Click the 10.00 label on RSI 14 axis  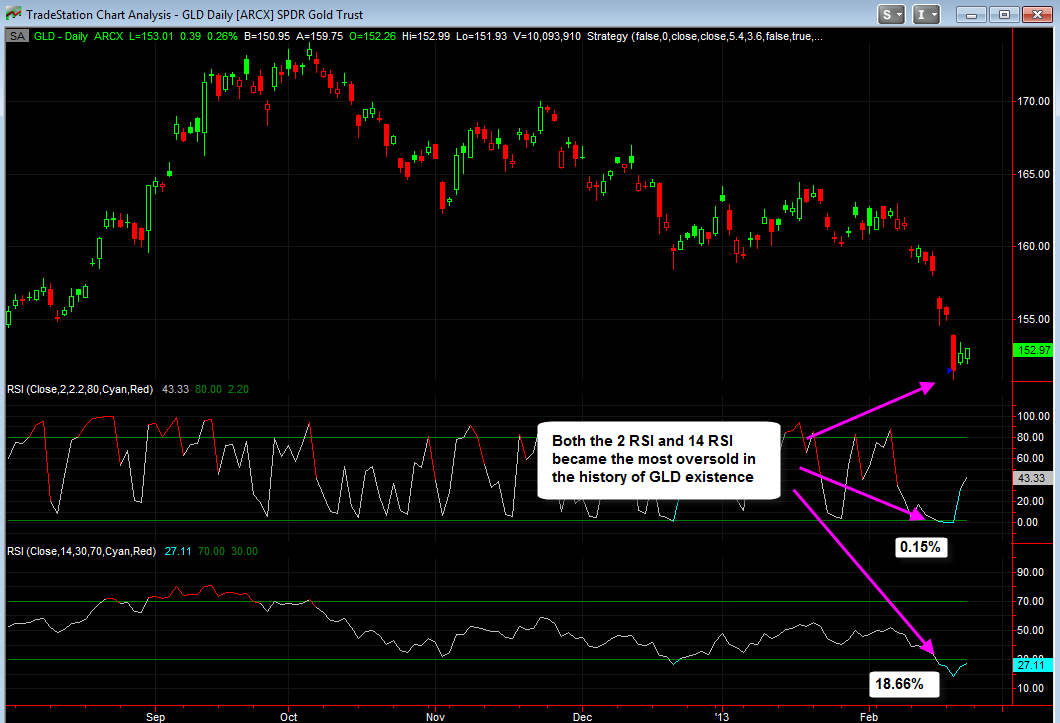coord(1030,689)
